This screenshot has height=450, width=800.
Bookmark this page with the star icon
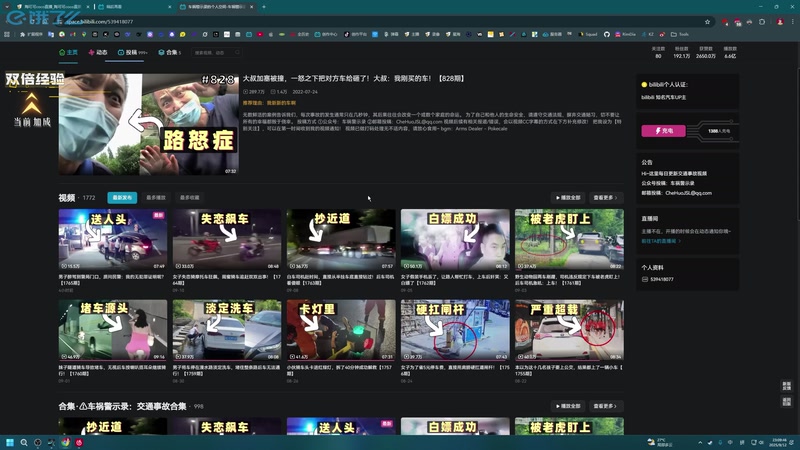pos(707,22)
